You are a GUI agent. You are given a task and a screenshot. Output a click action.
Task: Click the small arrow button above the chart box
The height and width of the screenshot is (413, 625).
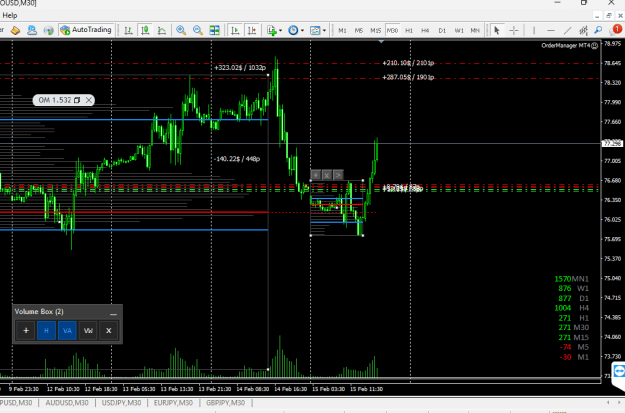pos(338,175)
